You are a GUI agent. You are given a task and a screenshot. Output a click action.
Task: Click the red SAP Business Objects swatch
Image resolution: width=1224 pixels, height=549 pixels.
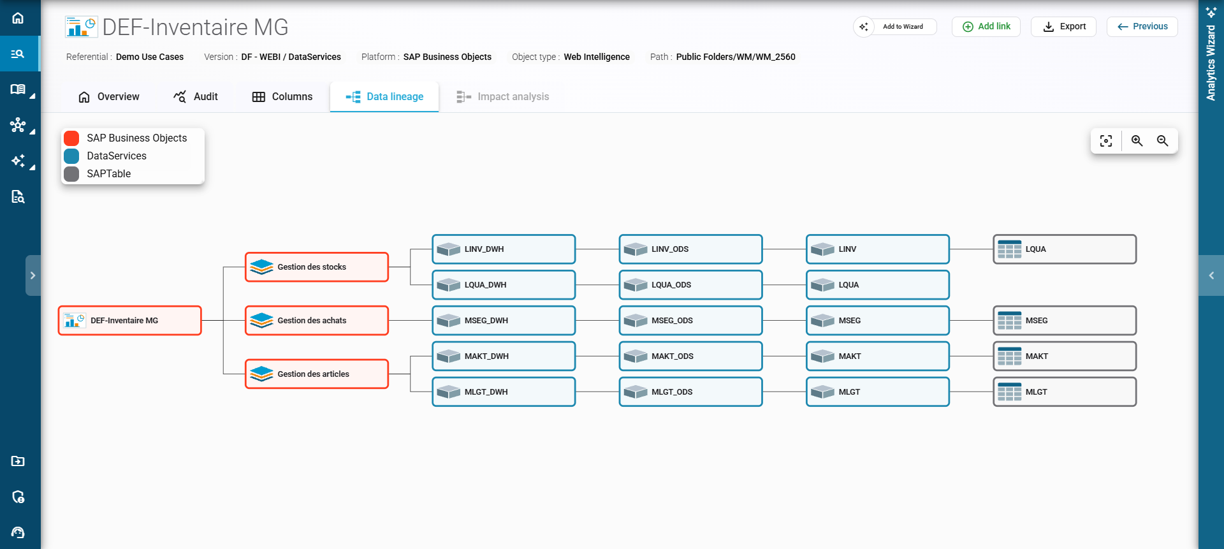click(72, 138)
